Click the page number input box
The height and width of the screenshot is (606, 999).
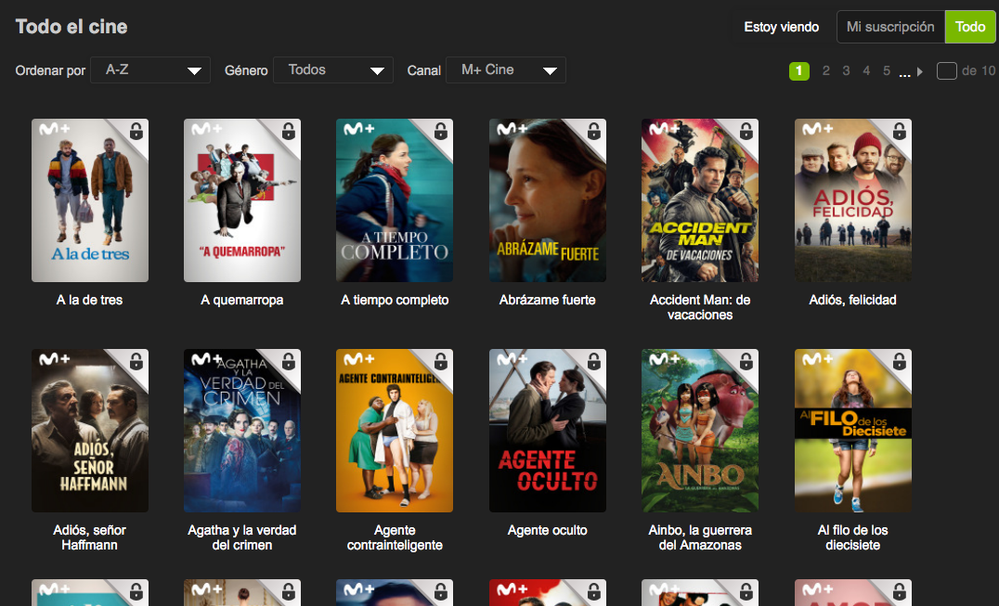coord(946,71)
